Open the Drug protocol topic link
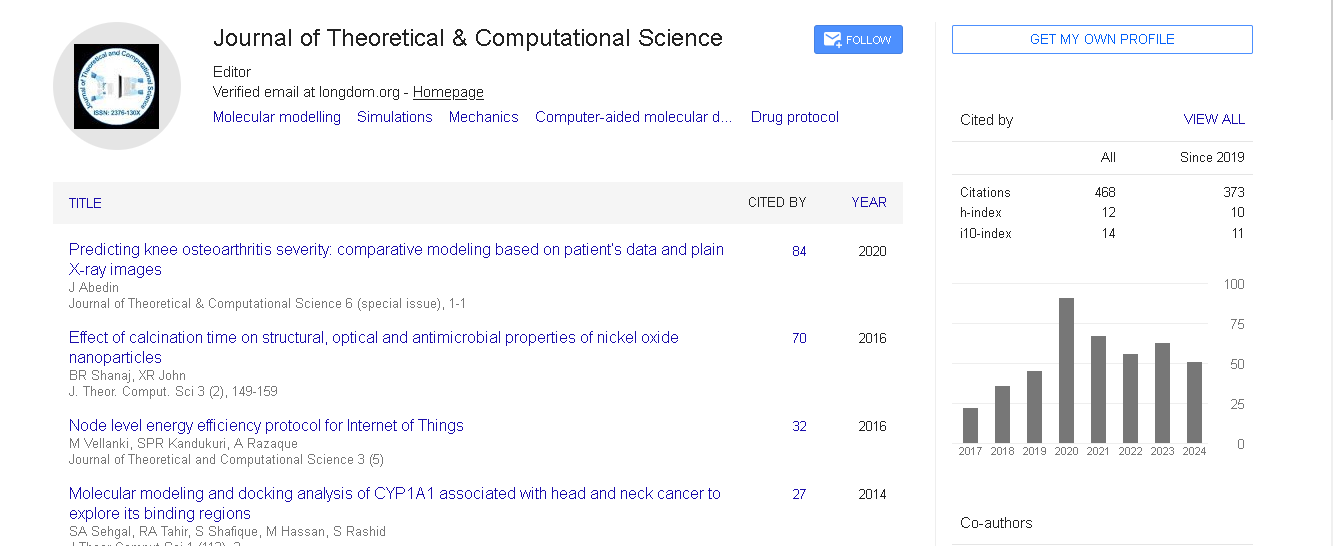The image size is (1333, 546). point(795,117)
